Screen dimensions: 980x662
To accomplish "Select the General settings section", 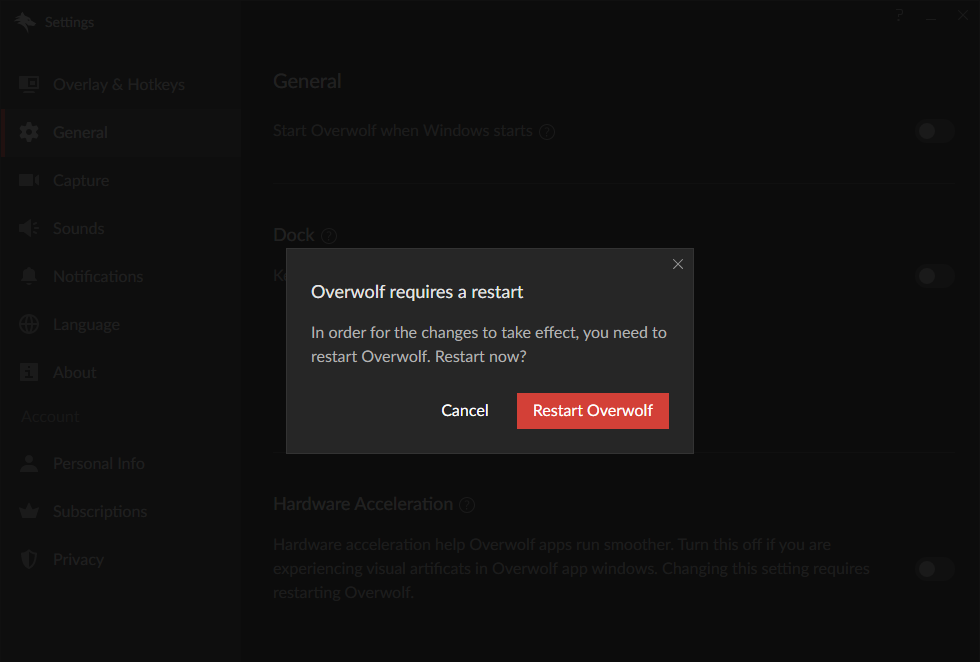I will pos(121,133).
